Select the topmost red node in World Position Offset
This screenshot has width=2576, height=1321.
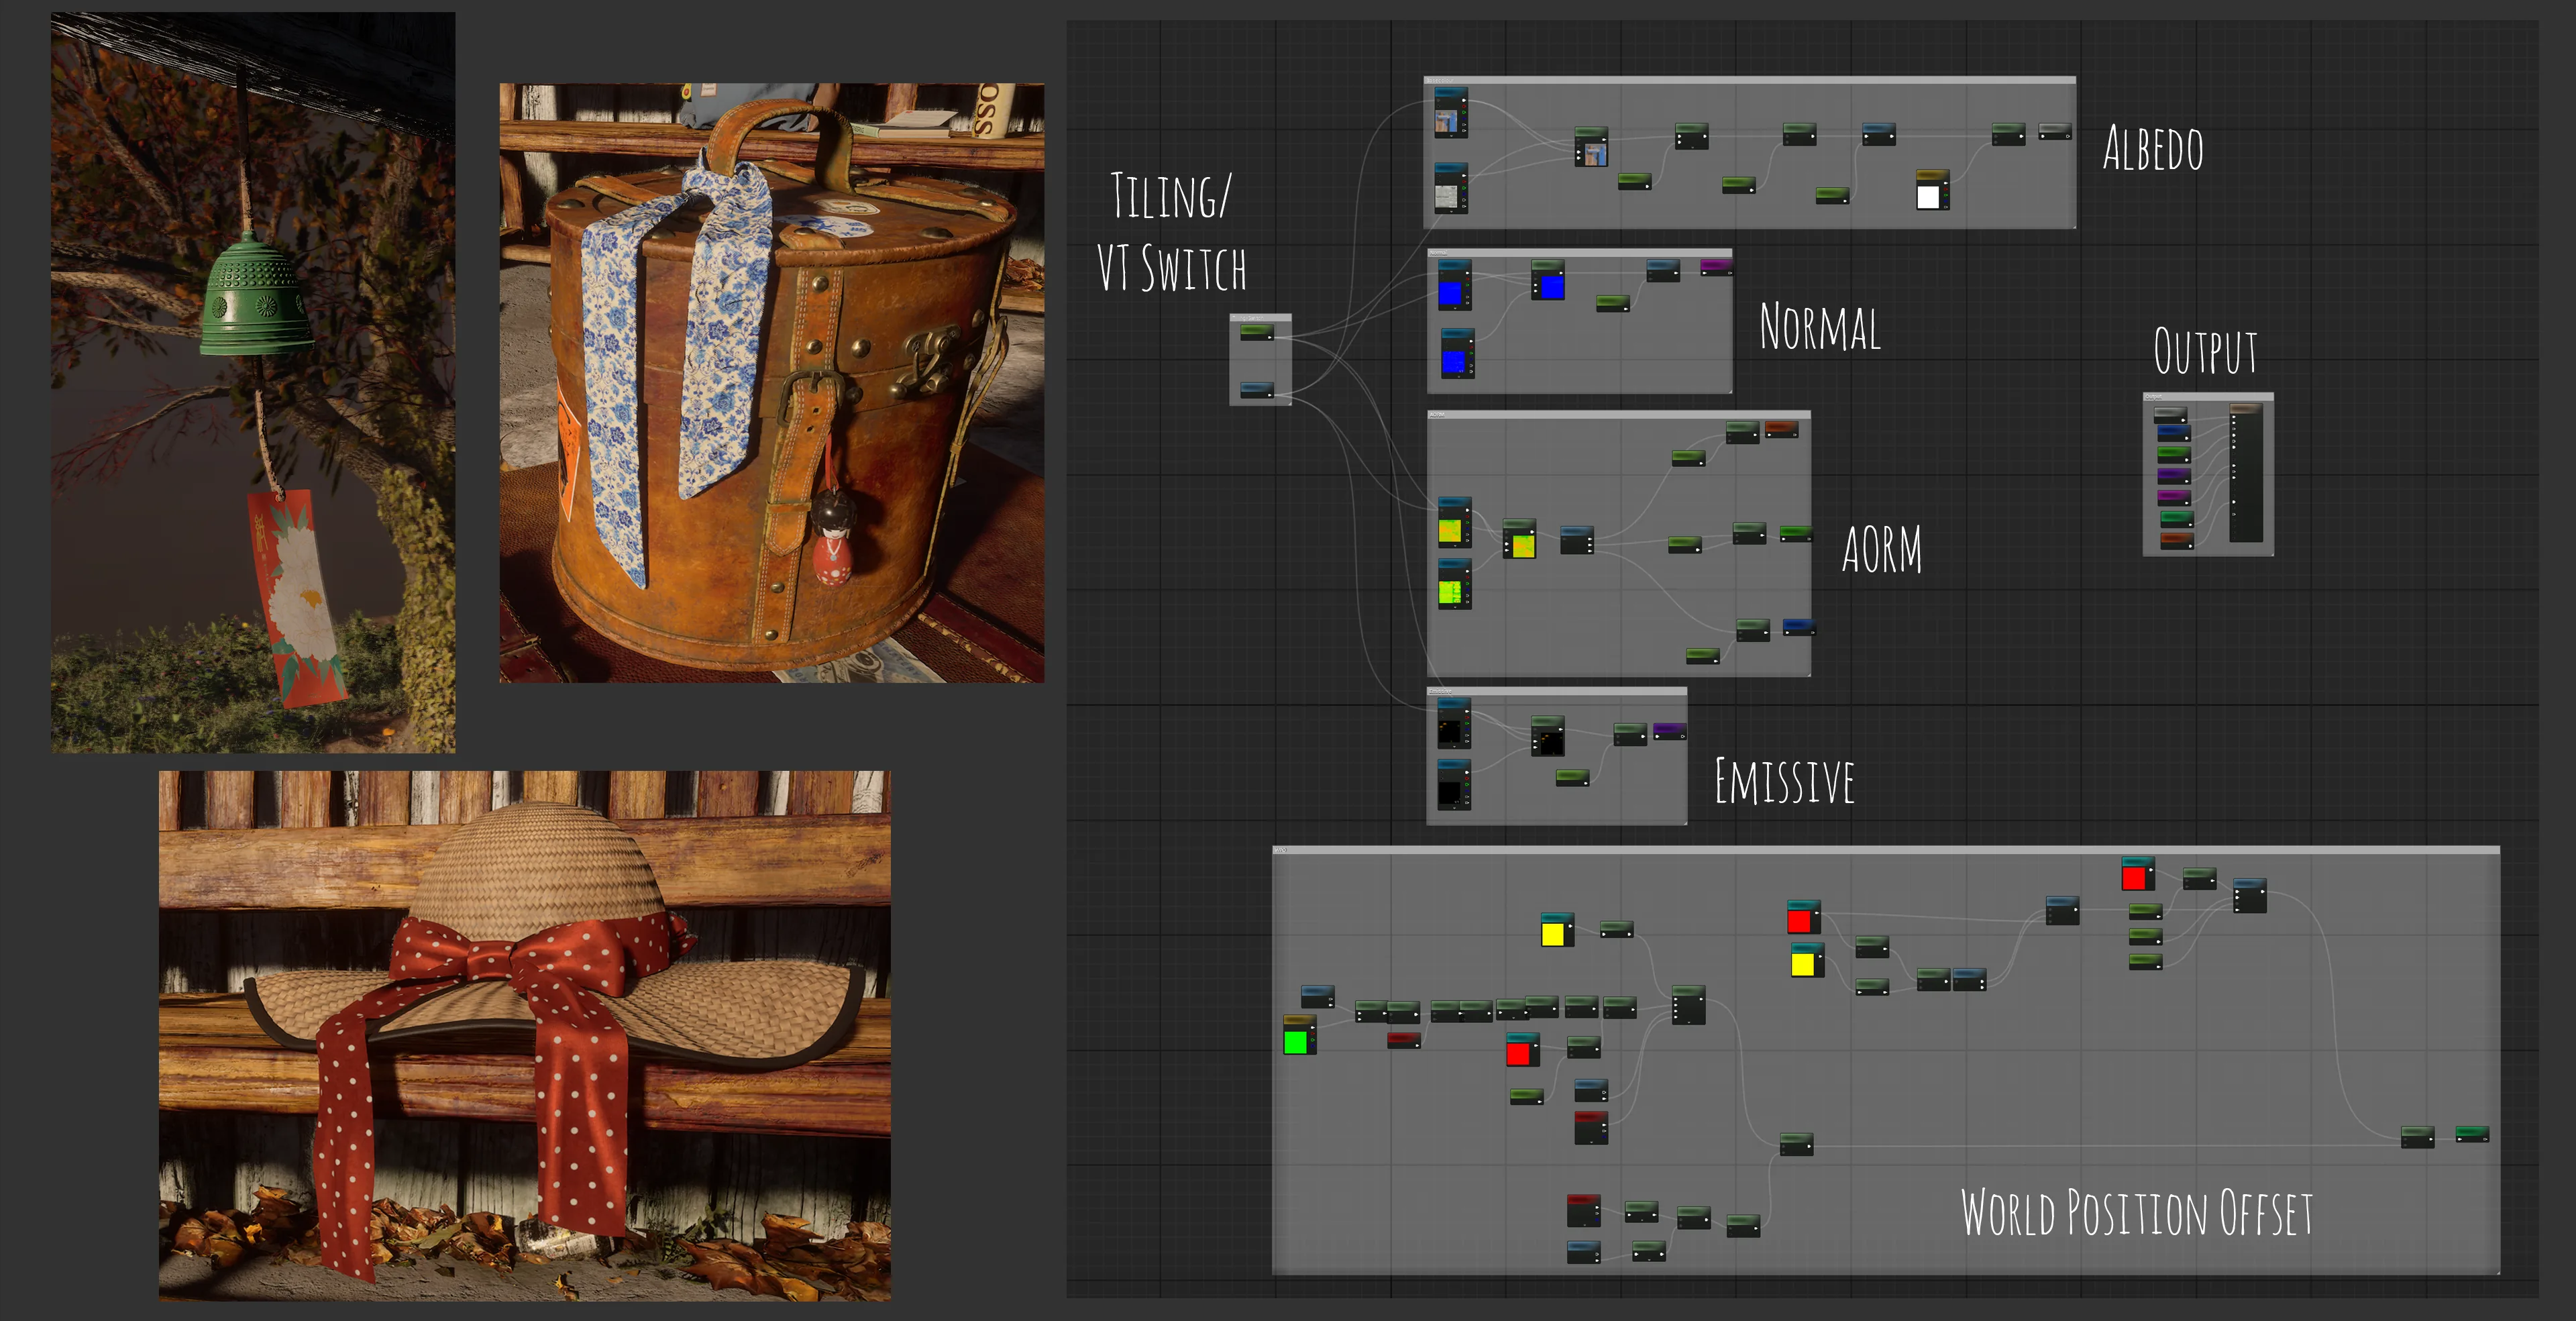(2137, 874)
